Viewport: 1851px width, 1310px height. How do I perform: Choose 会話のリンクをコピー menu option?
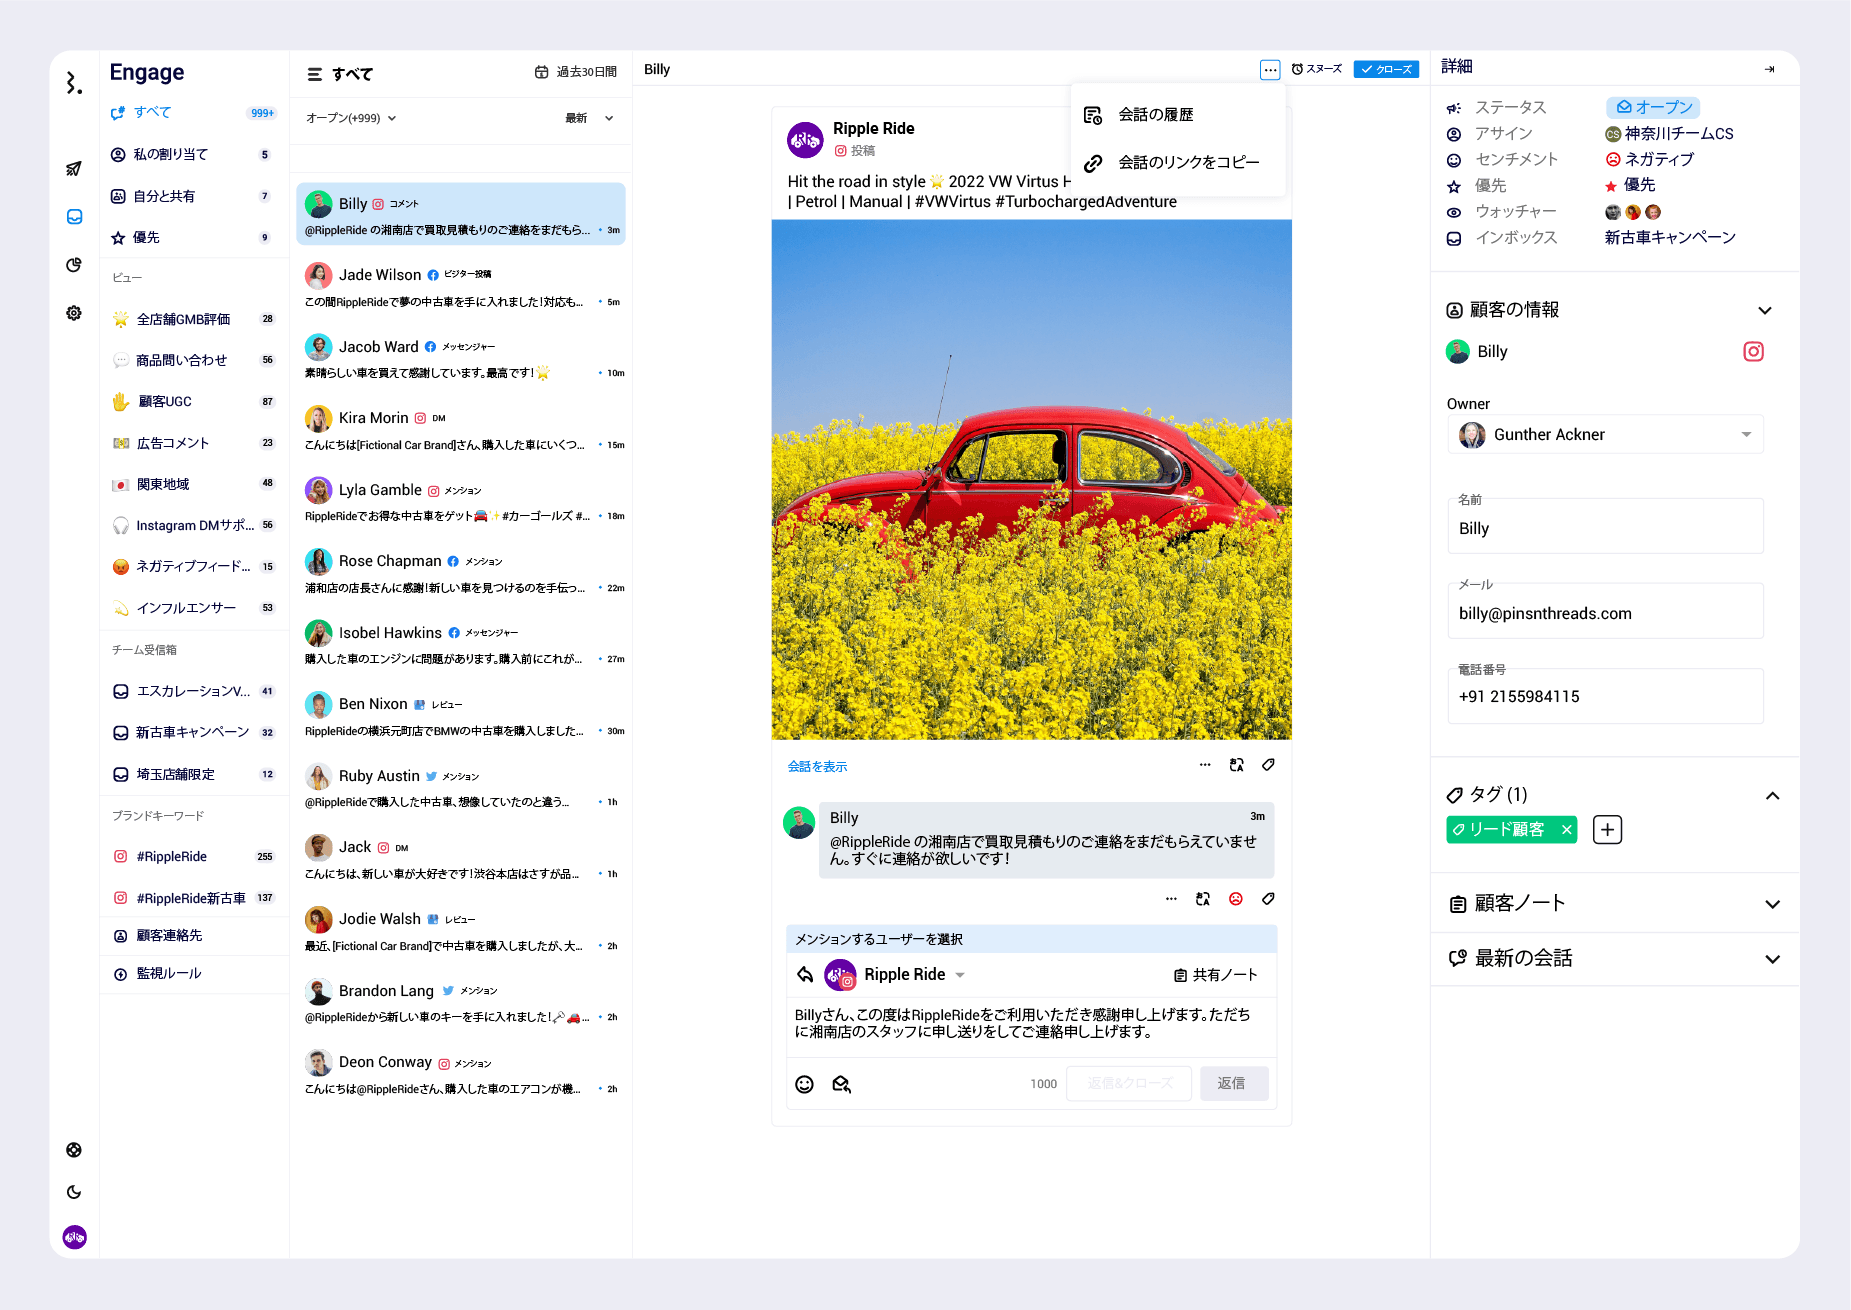pos(1188,163)
